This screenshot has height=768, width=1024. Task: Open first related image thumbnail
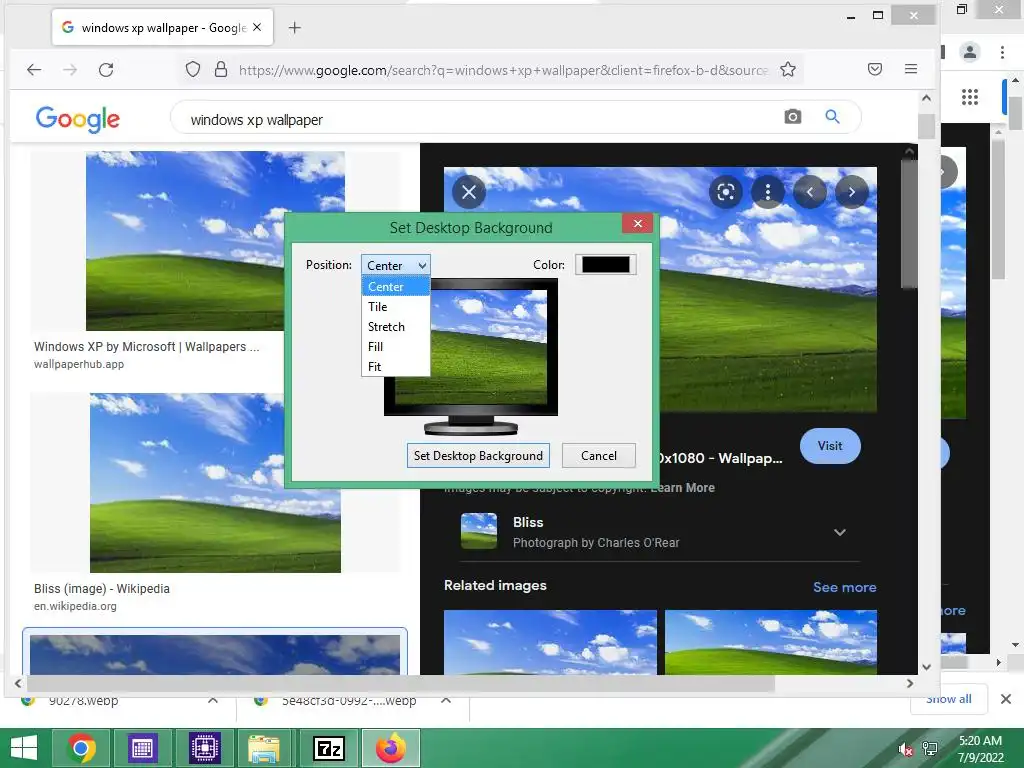pyautogui.click(x=550, y=642)
